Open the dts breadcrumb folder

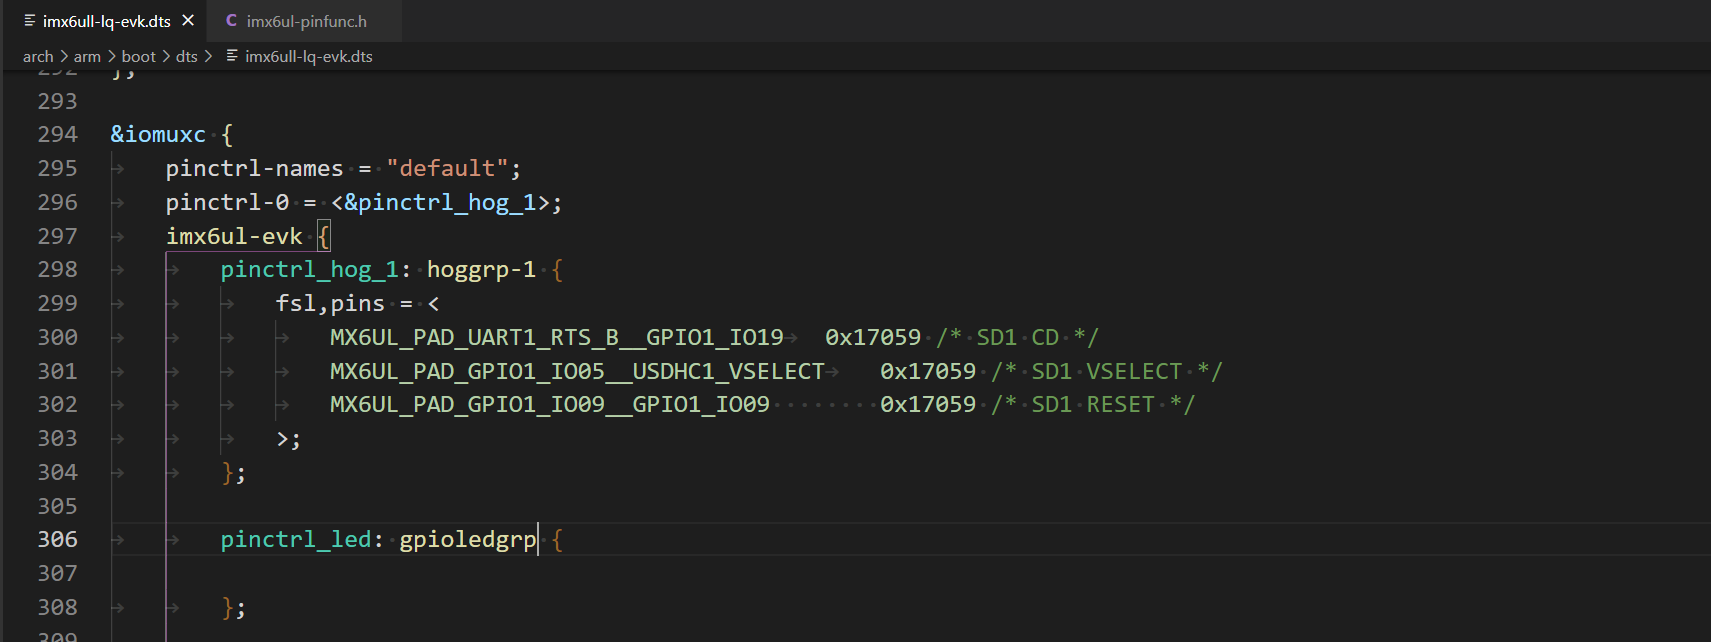(x=186, y=56)
